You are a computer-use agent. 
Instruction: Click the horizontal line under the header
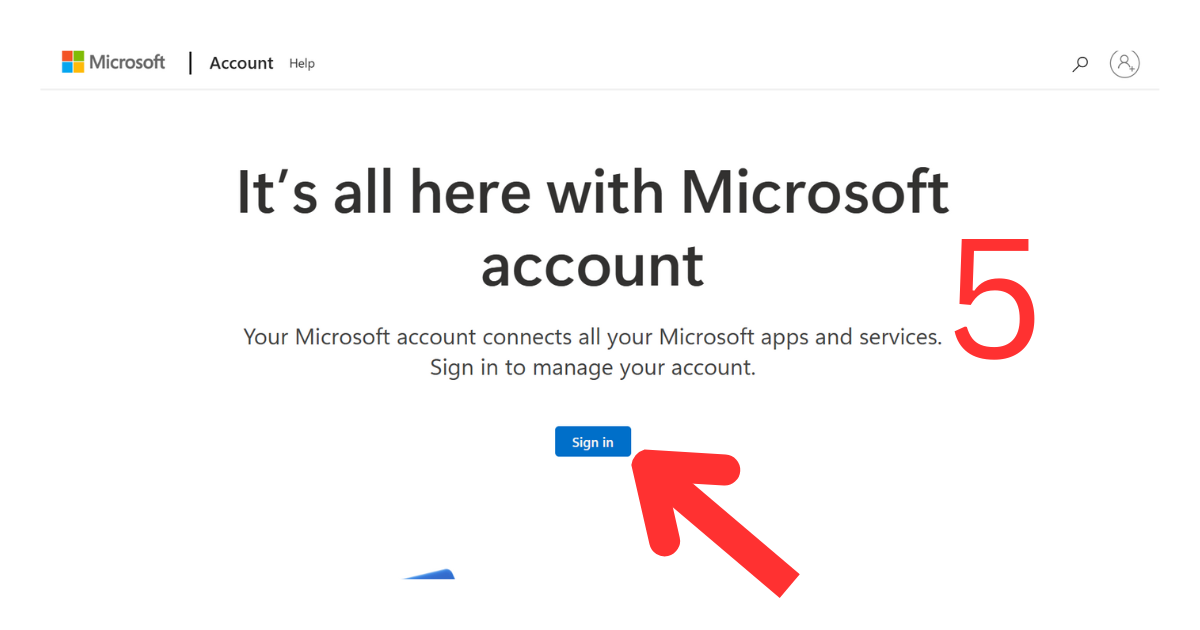(600, 90)
